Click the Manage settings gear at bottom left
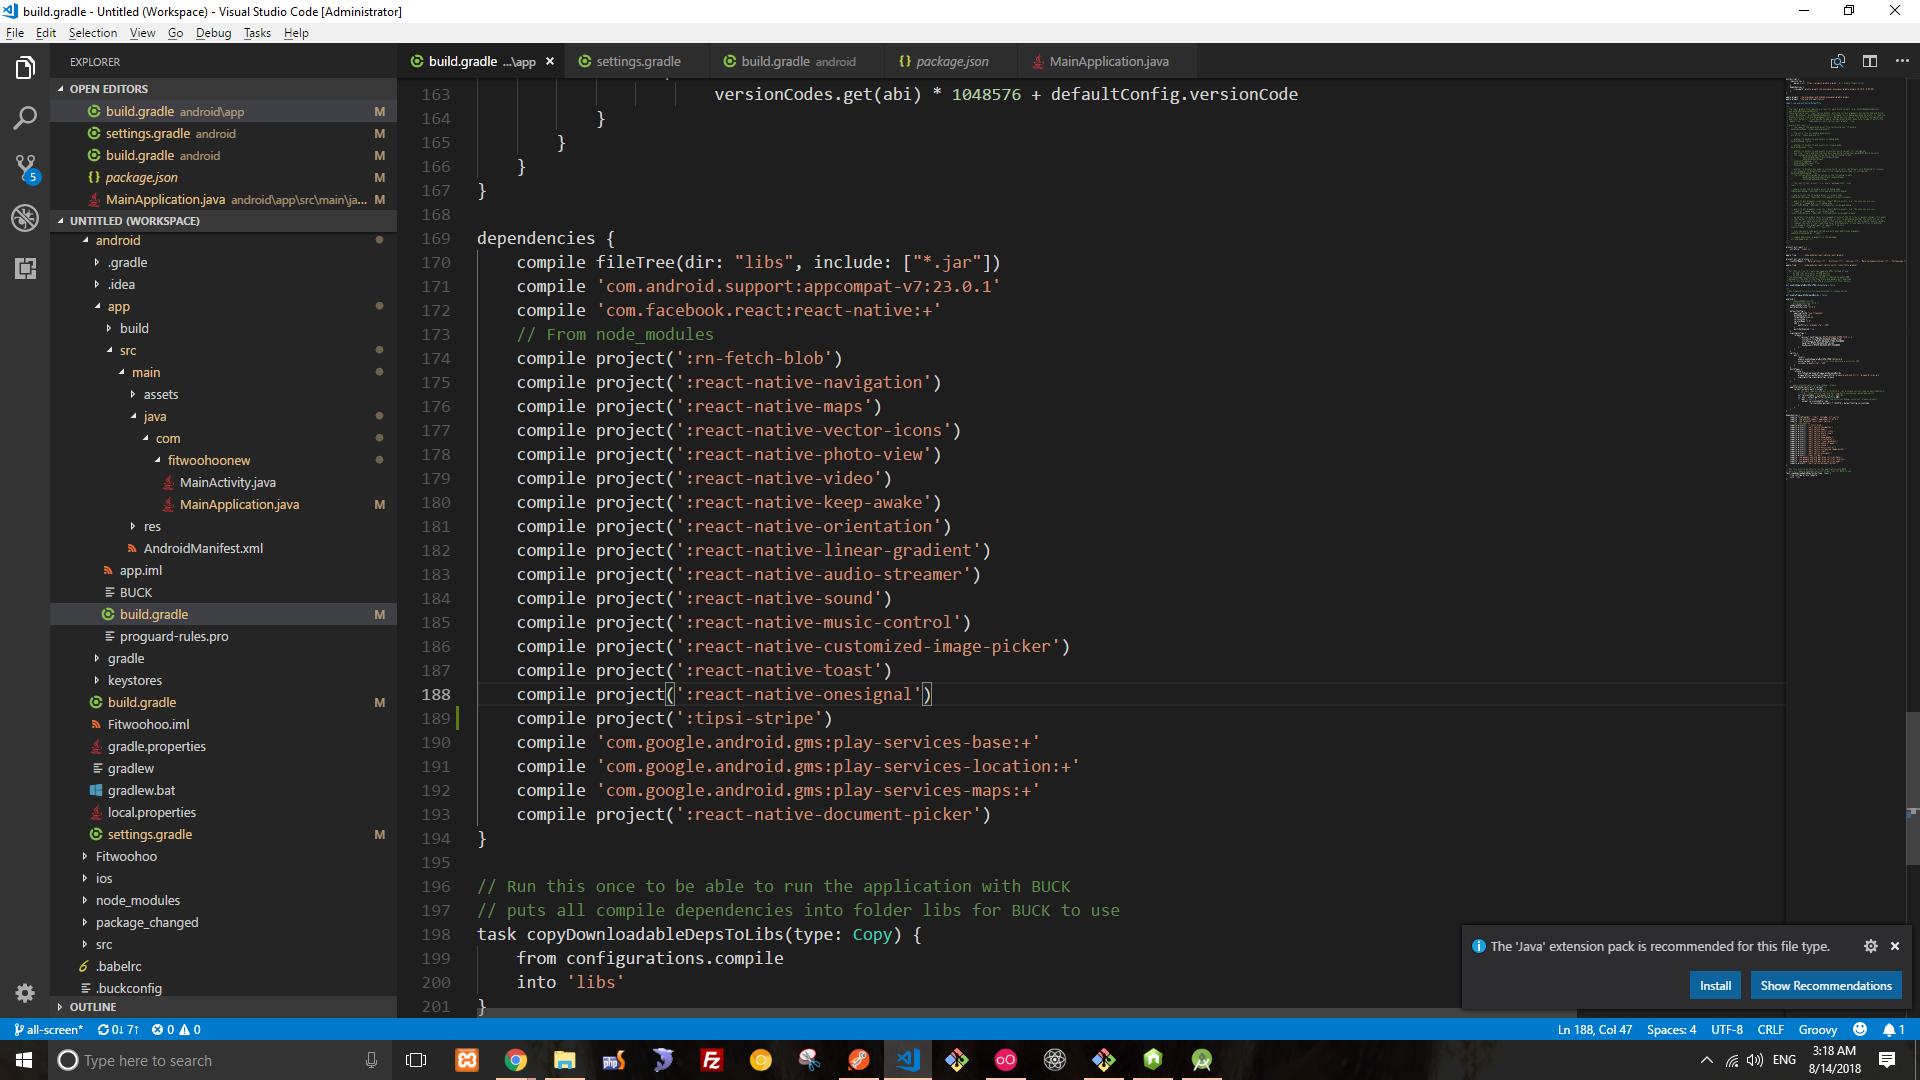Screen dimensions: 1920x1080 [x=25, y=993]
